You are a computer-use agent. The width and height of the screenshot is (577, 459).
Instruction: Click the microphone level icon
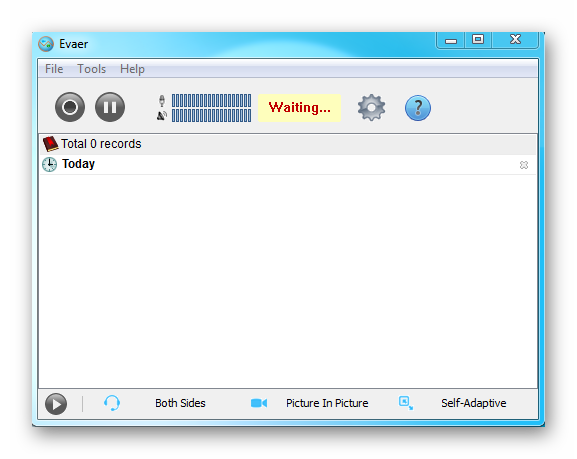coord(162,101)
